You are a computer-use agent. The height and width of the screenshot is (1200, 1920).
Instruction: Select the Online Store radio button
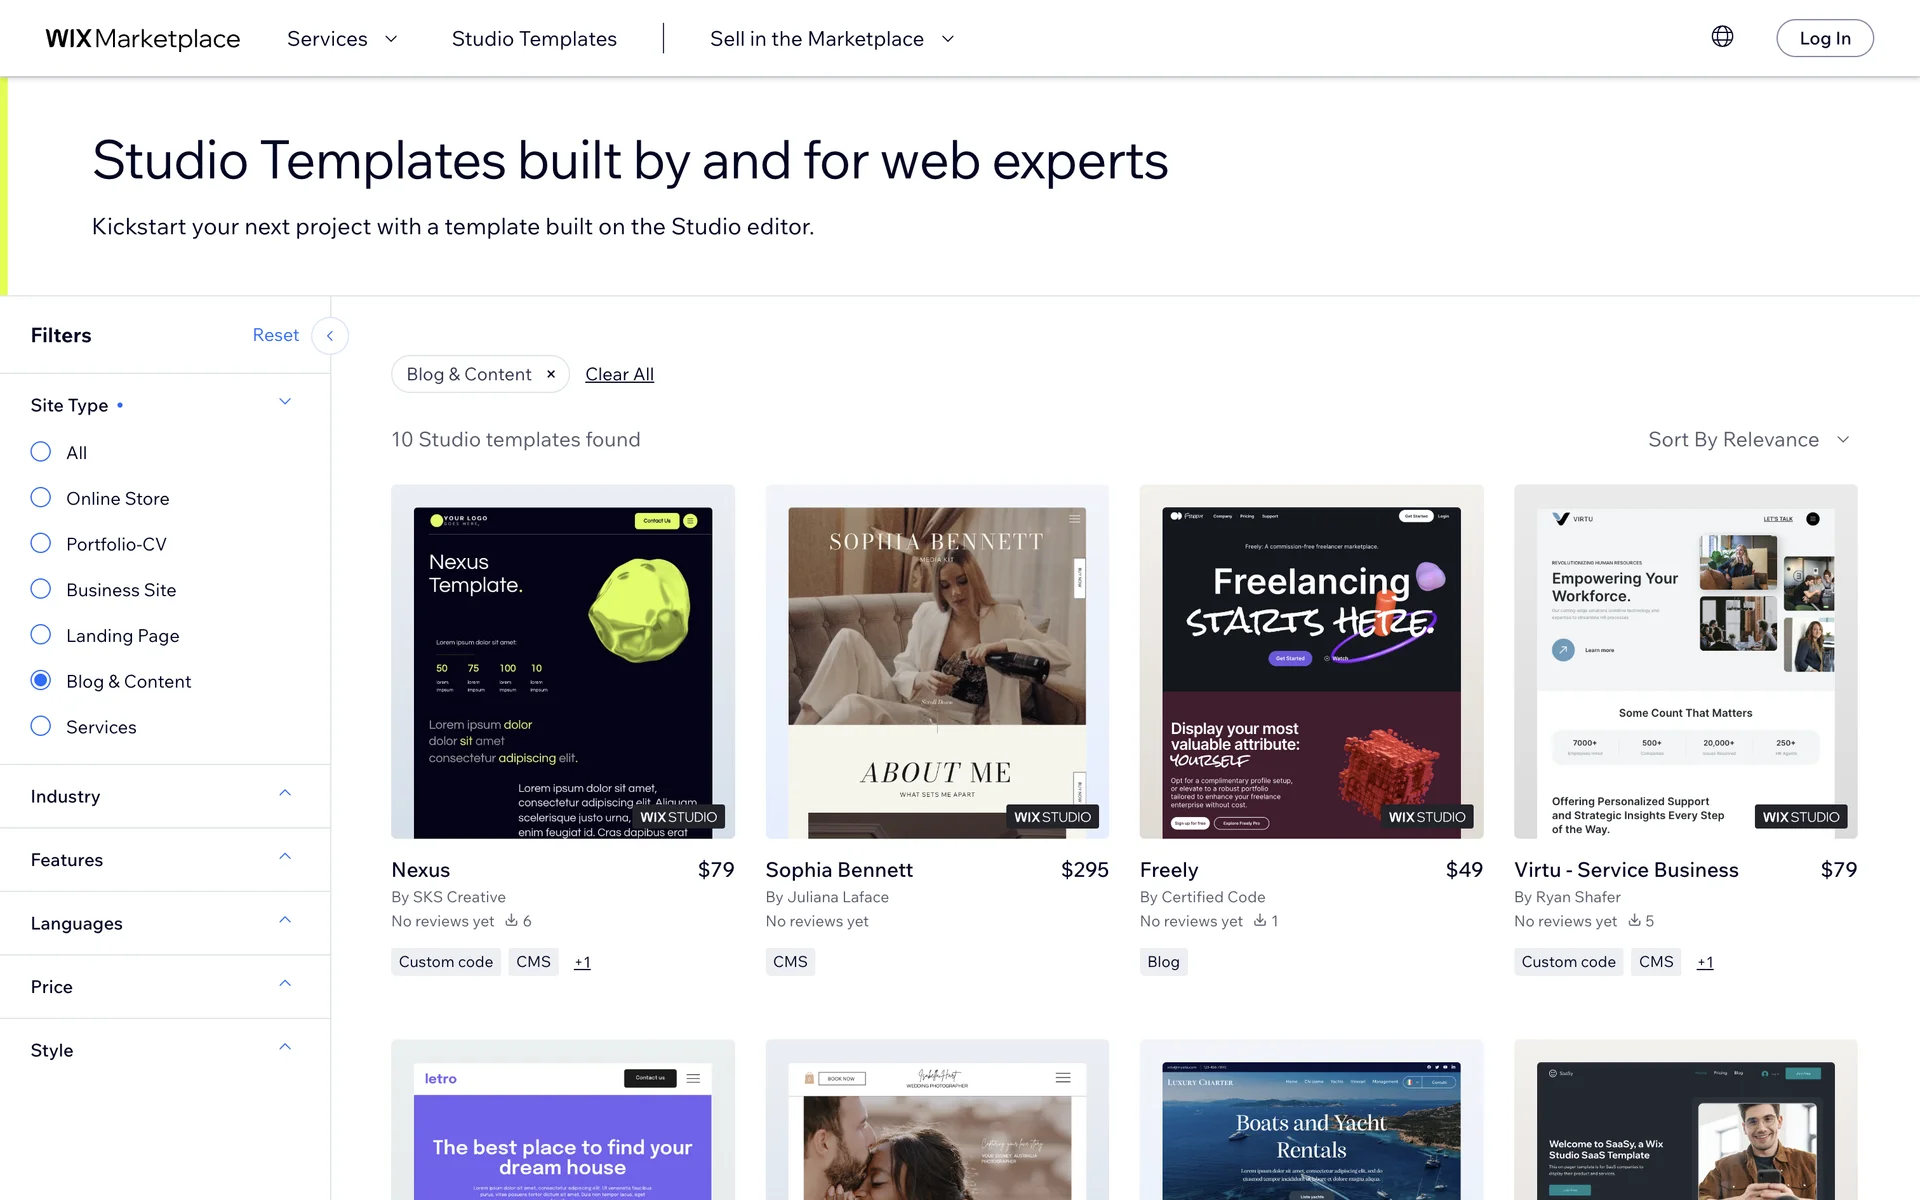pos(41,498)
